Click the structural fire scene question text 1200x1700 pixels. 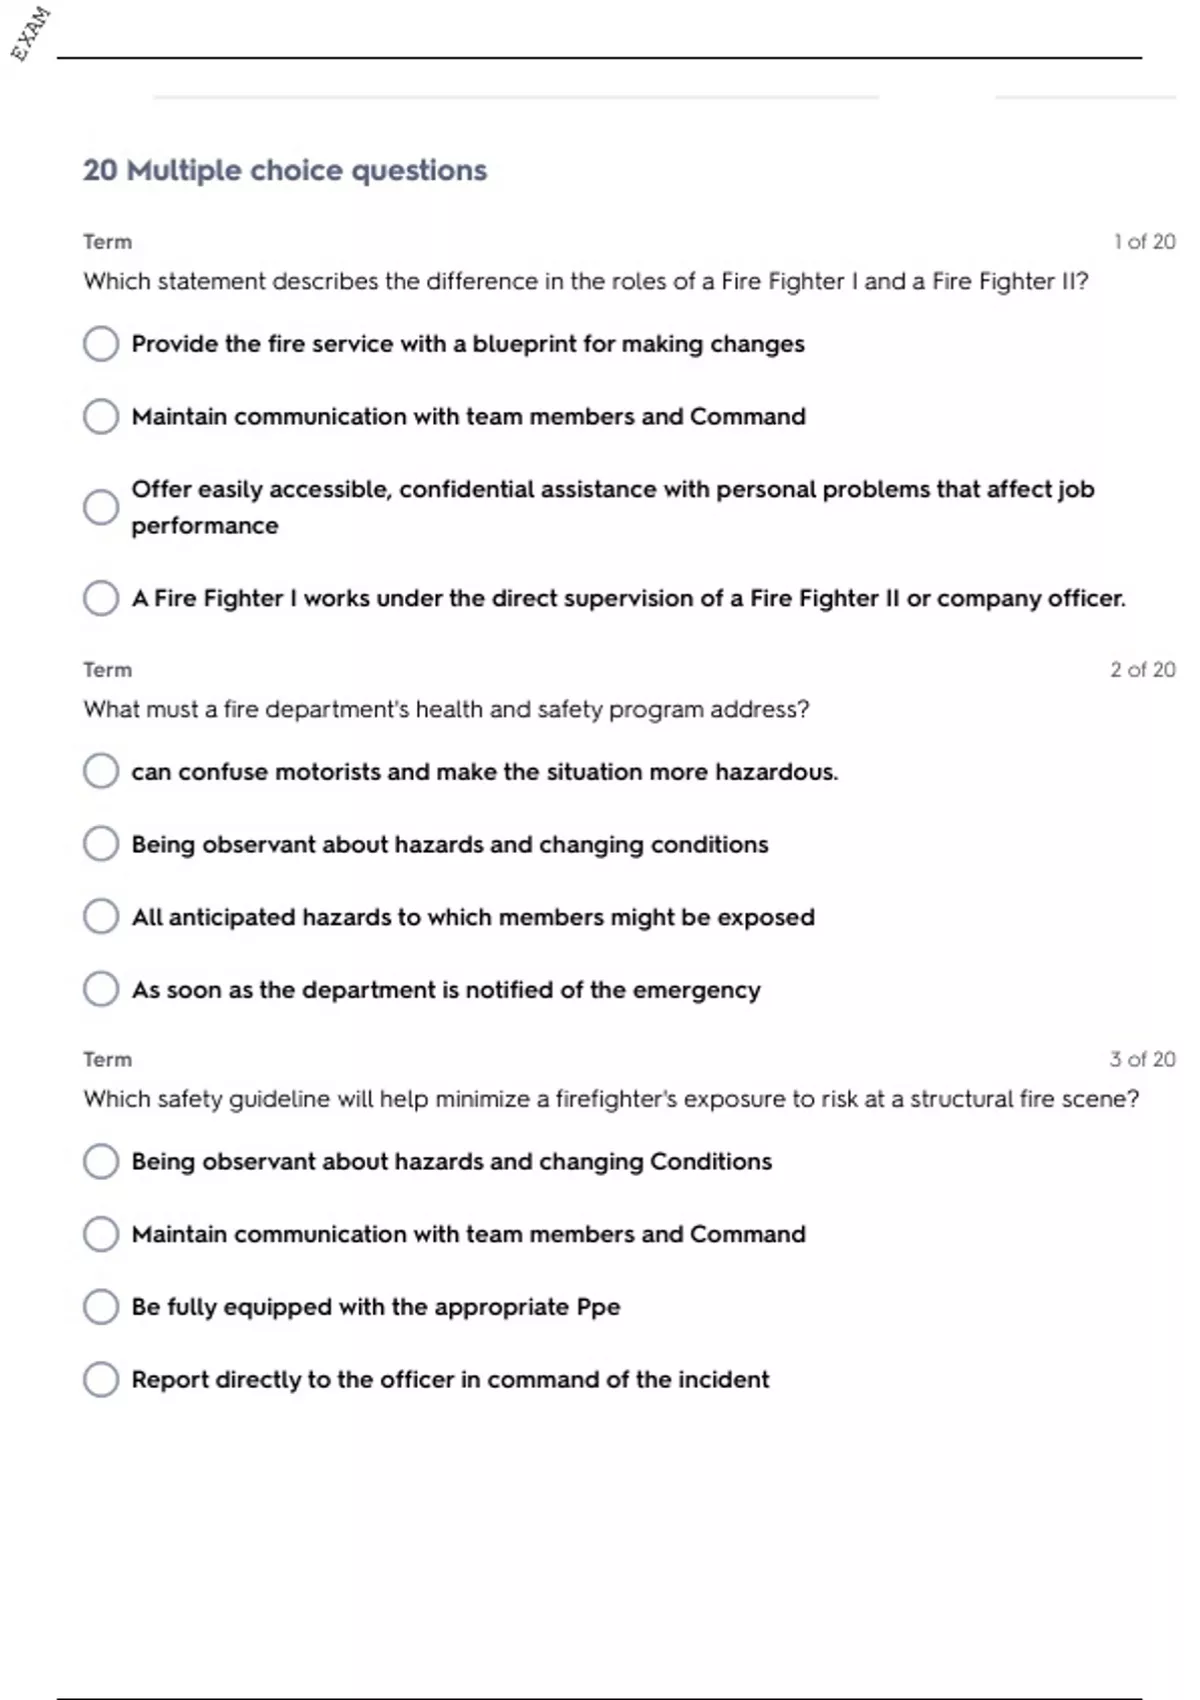tap(610, 1099)
